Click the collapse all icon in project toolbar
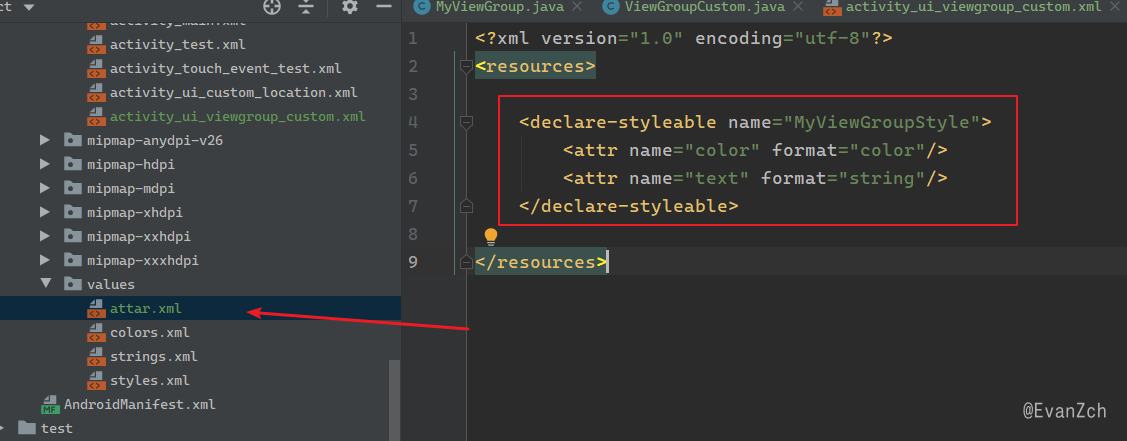Viewport: 1127px width, 441px height. [x=306, y=7]
